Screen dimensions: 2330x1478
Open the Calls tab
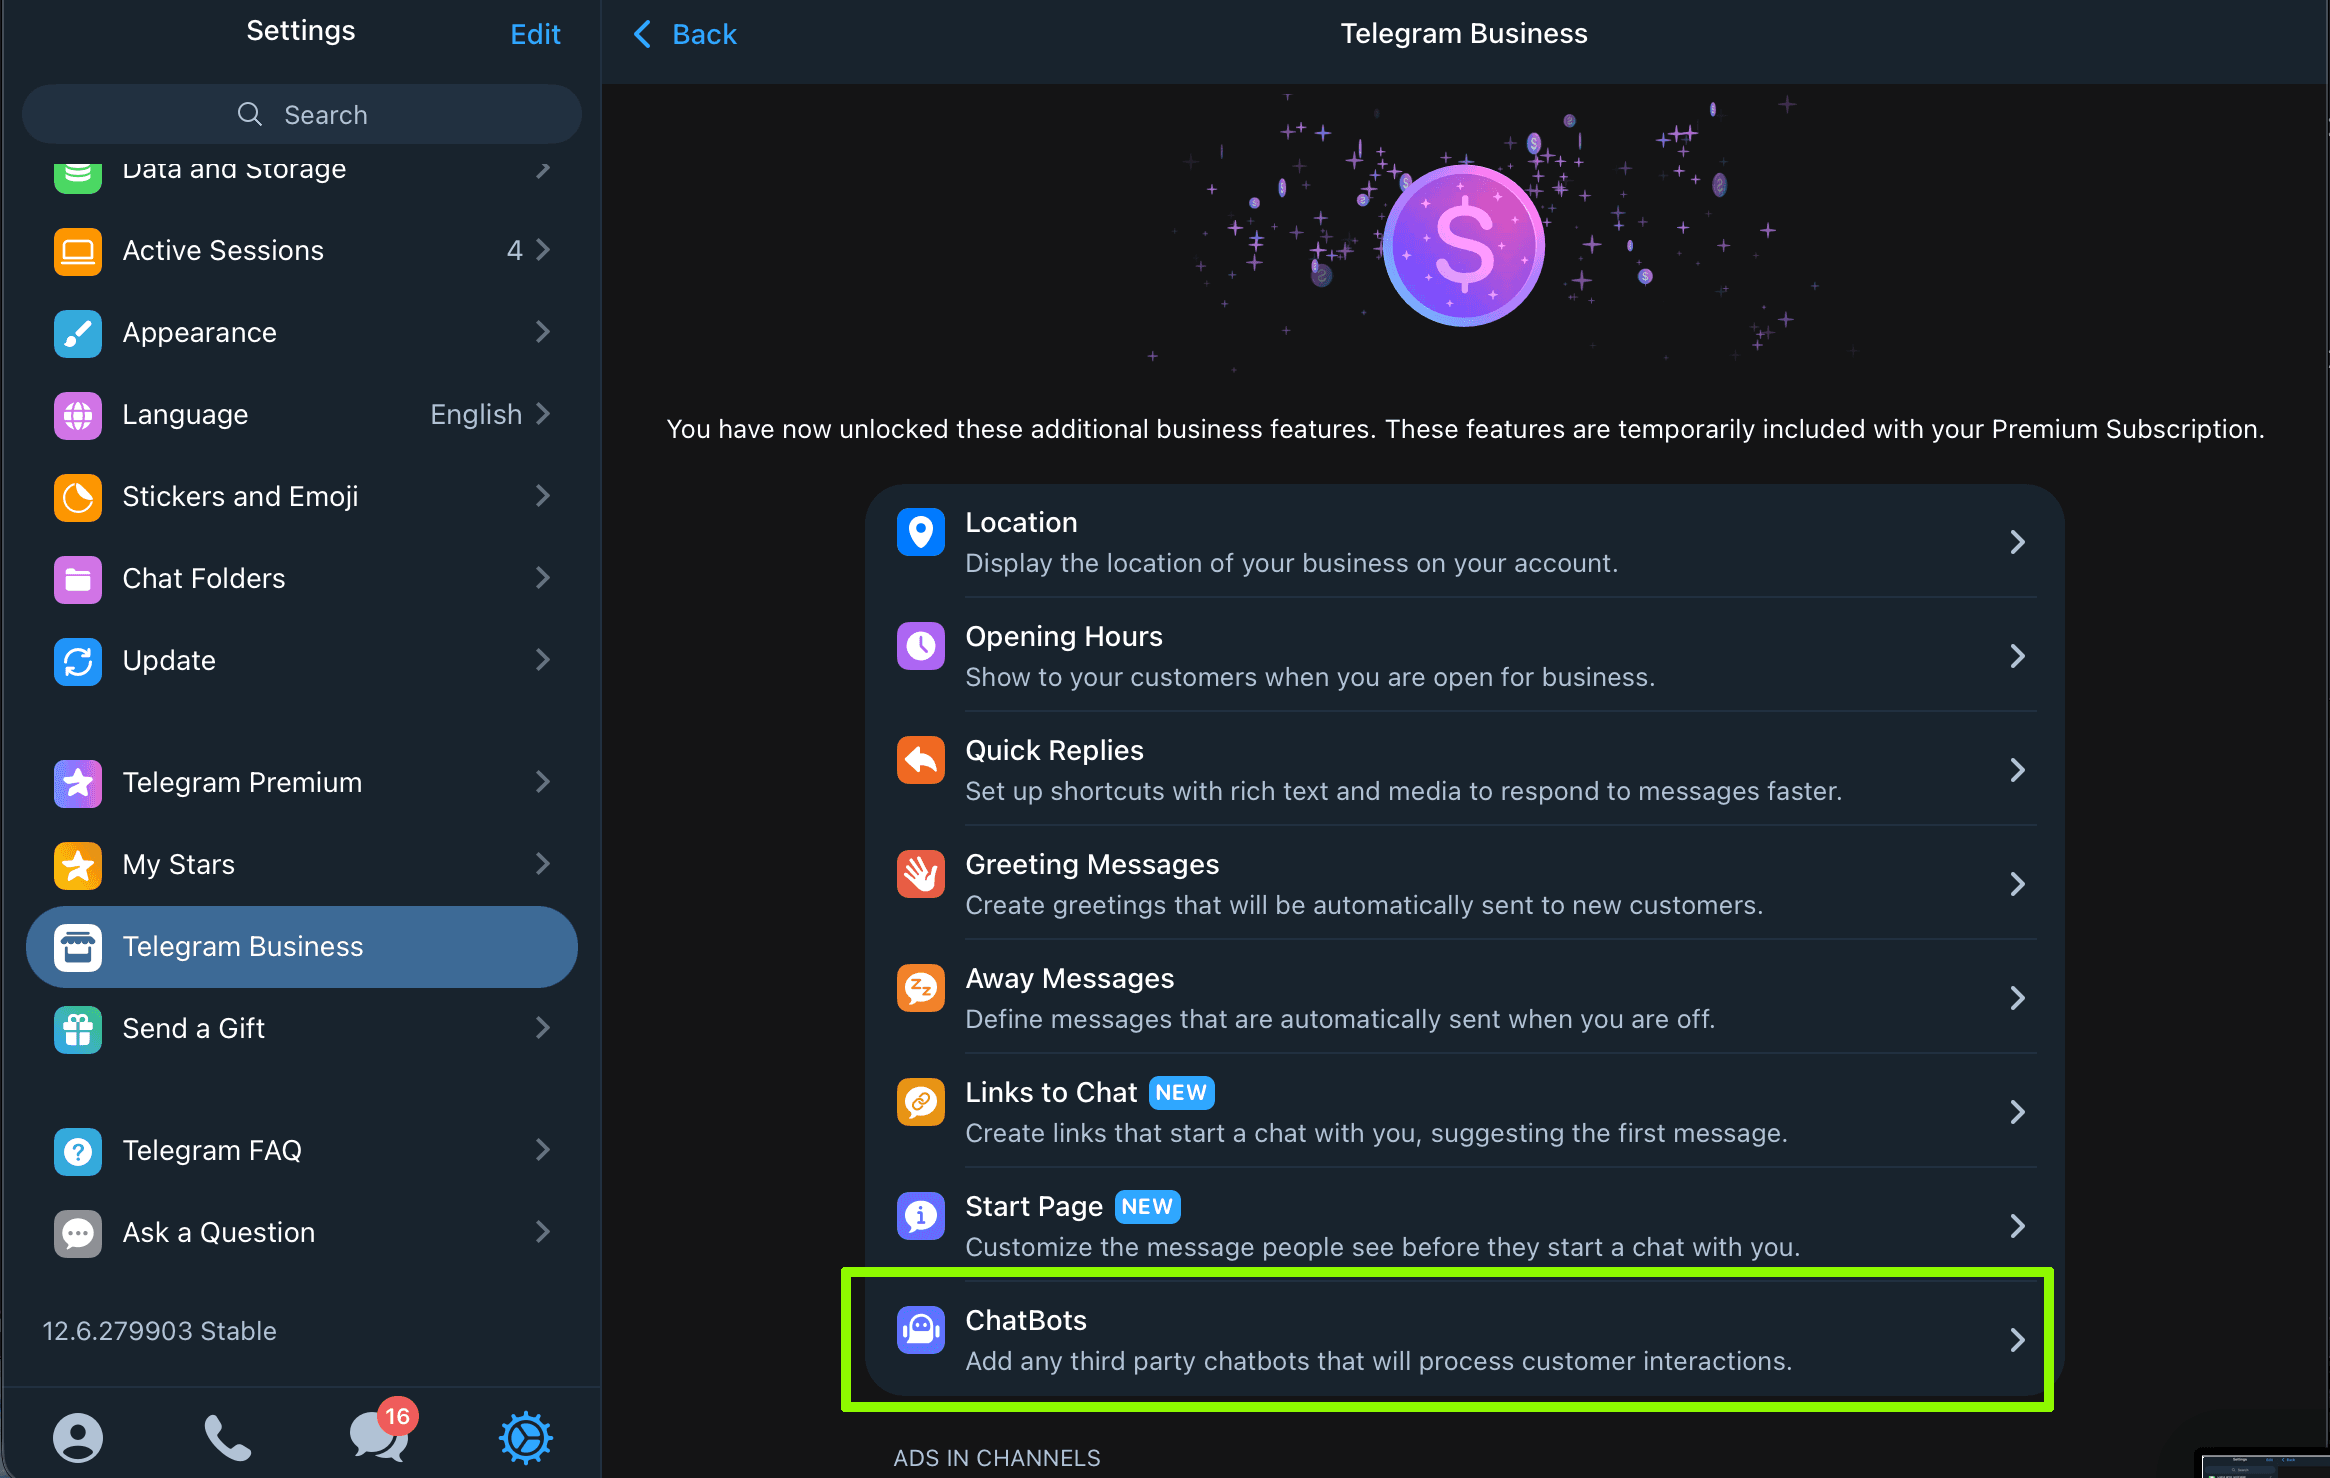tap(228, 1437)
